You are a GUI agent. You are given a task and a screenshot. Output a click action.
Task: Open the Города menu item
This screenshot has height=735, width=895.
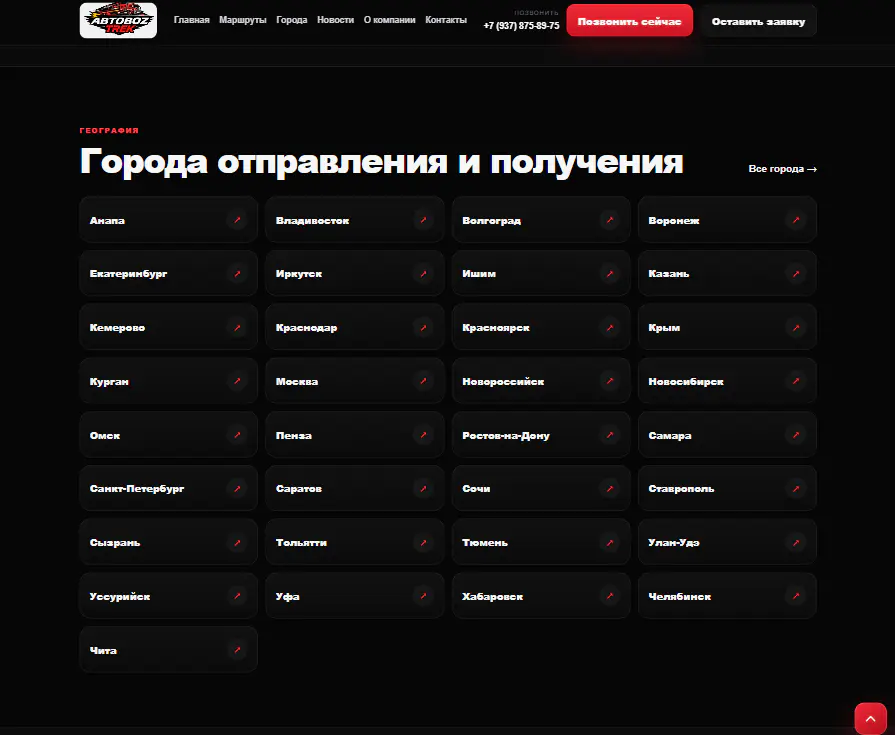point(292,20)
